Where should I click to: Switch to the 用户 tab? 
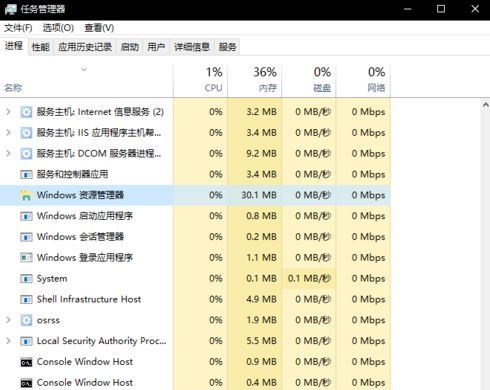pos(156,47)
